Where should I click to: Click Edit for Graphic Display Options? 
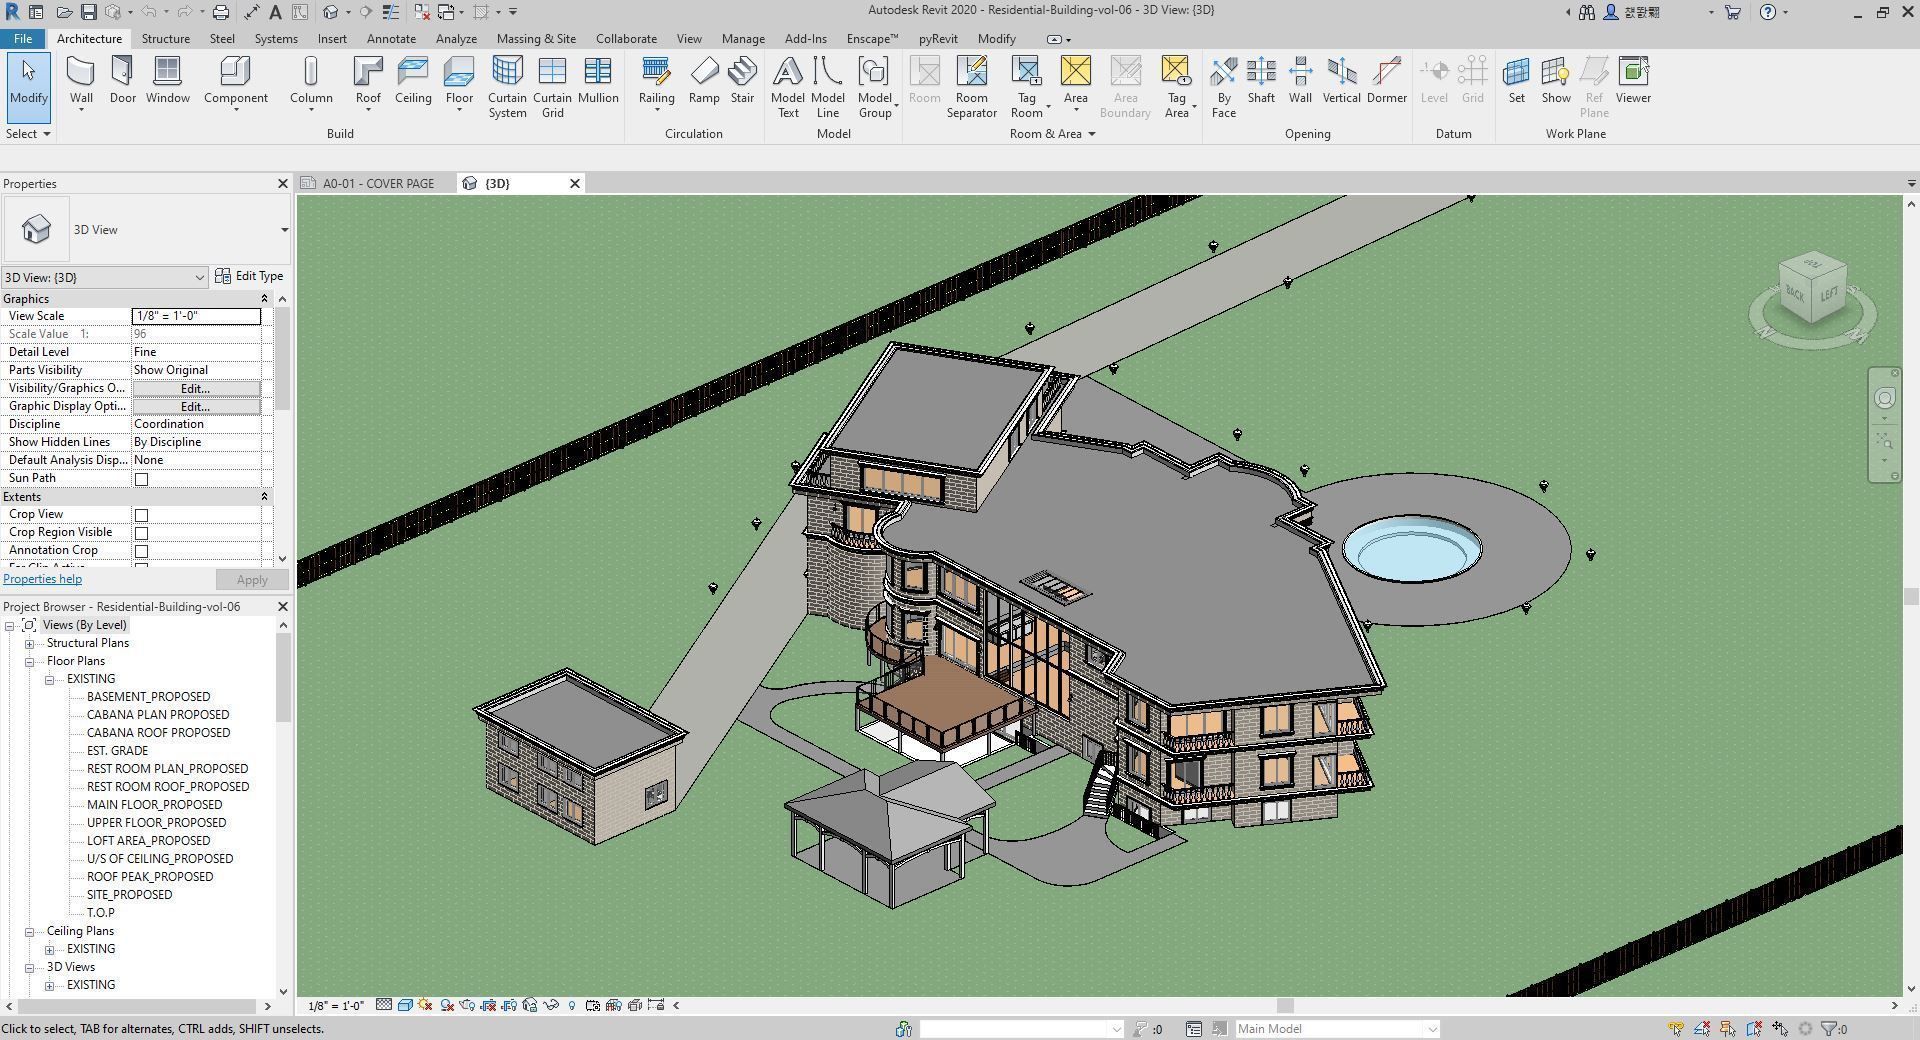195,406
